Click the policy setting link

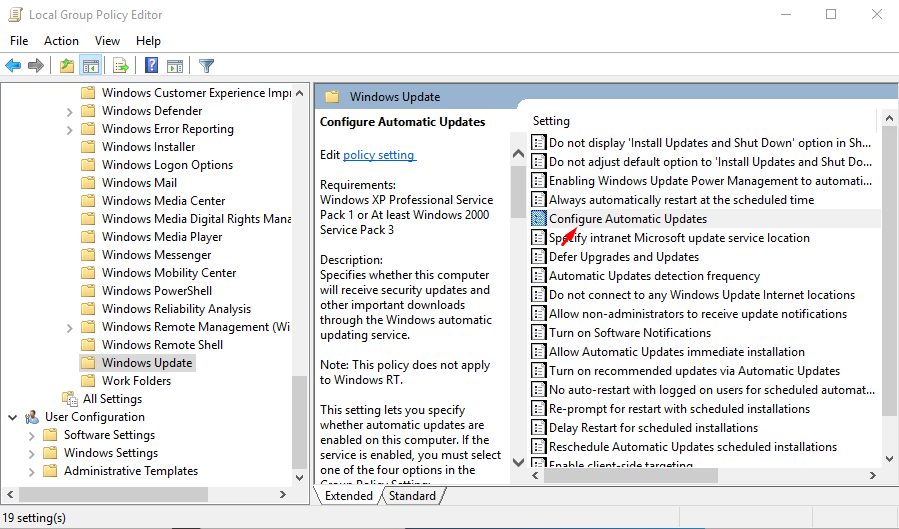tap(379, 155)
